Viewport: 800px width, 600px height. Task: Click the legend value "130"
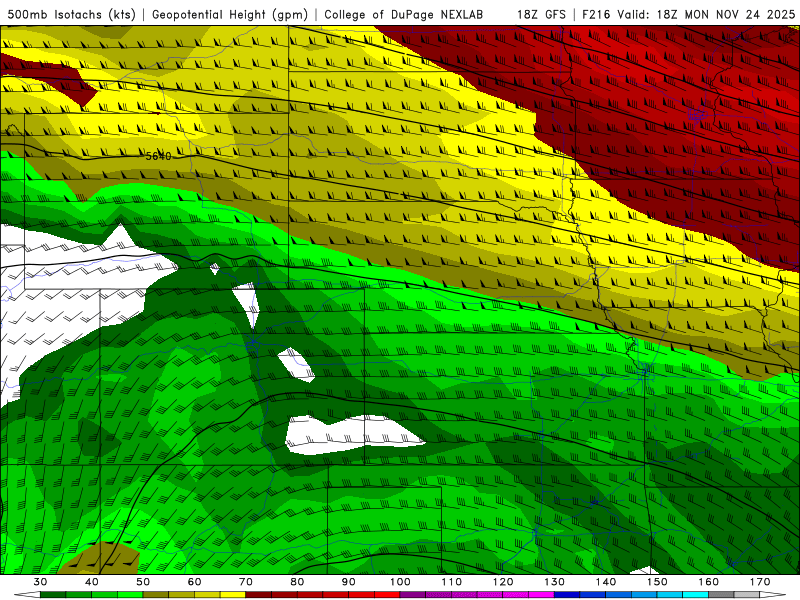(555, 582)
